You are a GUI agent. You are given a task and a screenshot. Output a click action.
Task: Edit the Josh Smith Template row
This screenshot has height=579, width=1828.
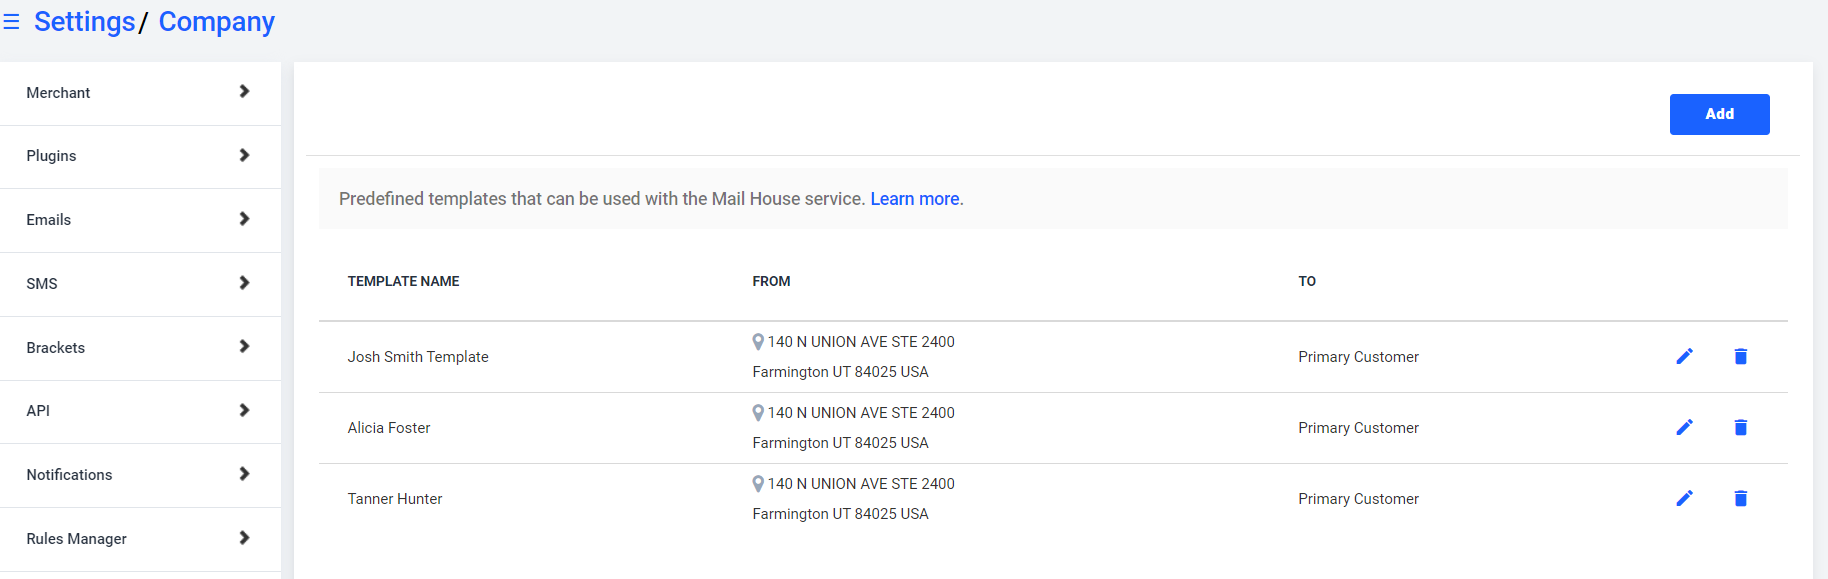[1684, 356]
